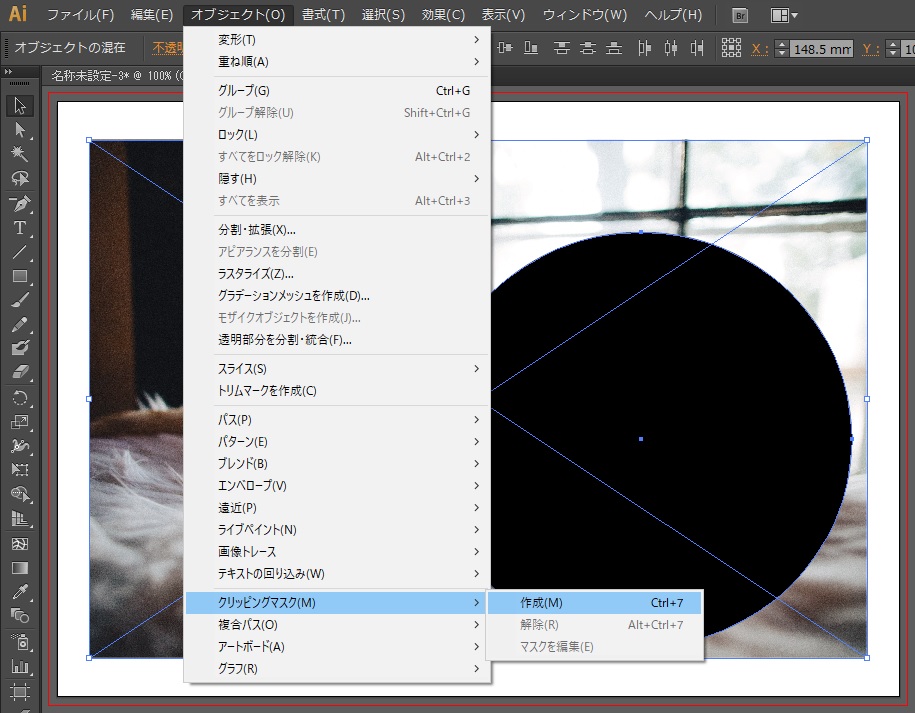Select the Eyedropper tool
The width and height of the screenshot is (915, 713).
(x=19, y=592)
